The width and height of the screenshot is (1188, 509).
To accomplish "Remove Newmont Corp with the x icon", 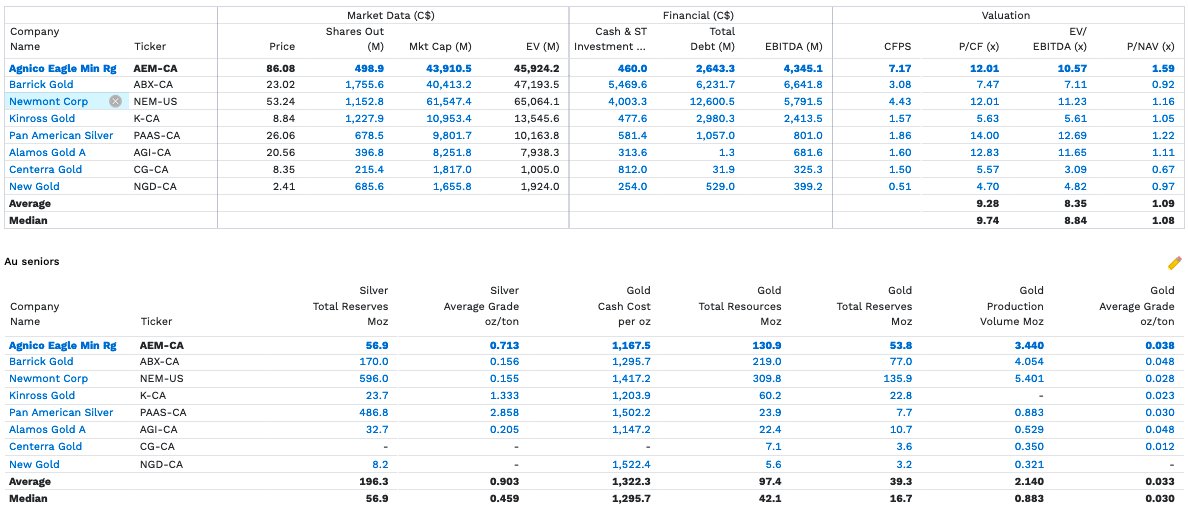I will [115, 101].
